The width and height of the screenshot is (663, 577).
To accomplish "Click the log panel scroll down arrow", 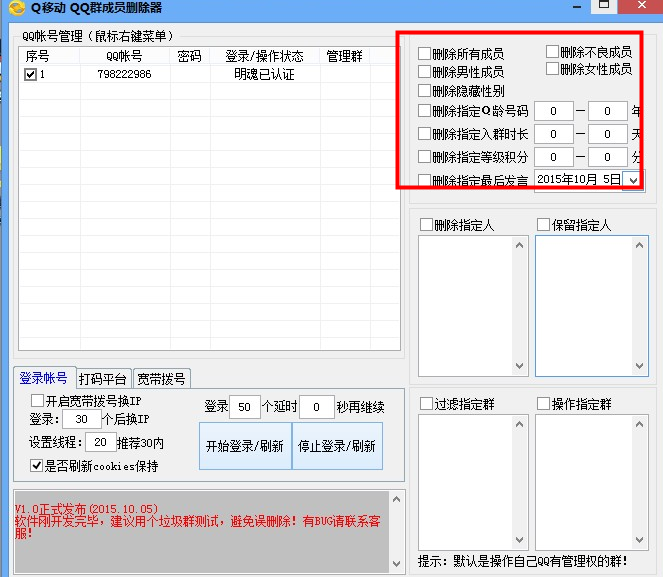I will 396,563.
